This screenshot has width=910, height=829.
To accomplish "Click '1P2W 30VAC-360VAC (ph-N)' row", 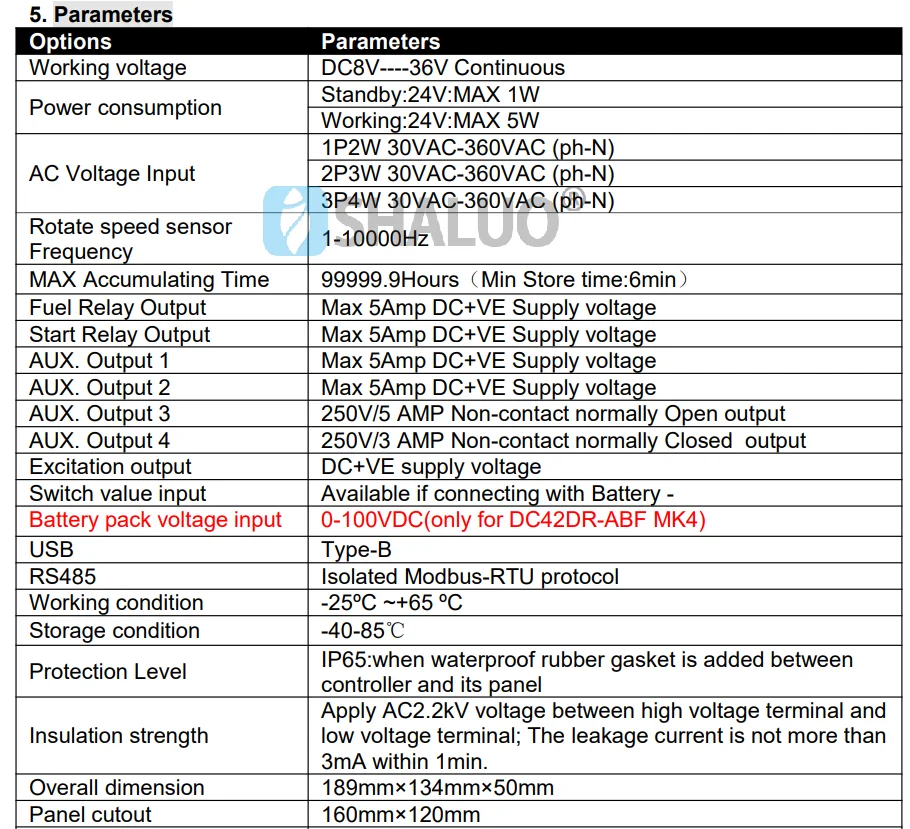I will pyautogui.click(x=605, y=147).
